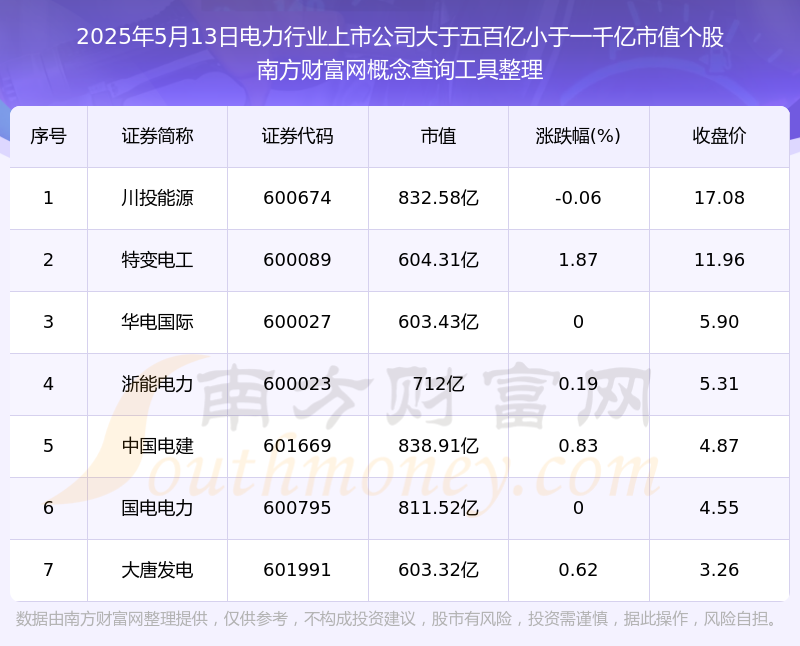Select the 川投能源 stock name
Viewport: 800px width, 646px height.
pos(157,198)
